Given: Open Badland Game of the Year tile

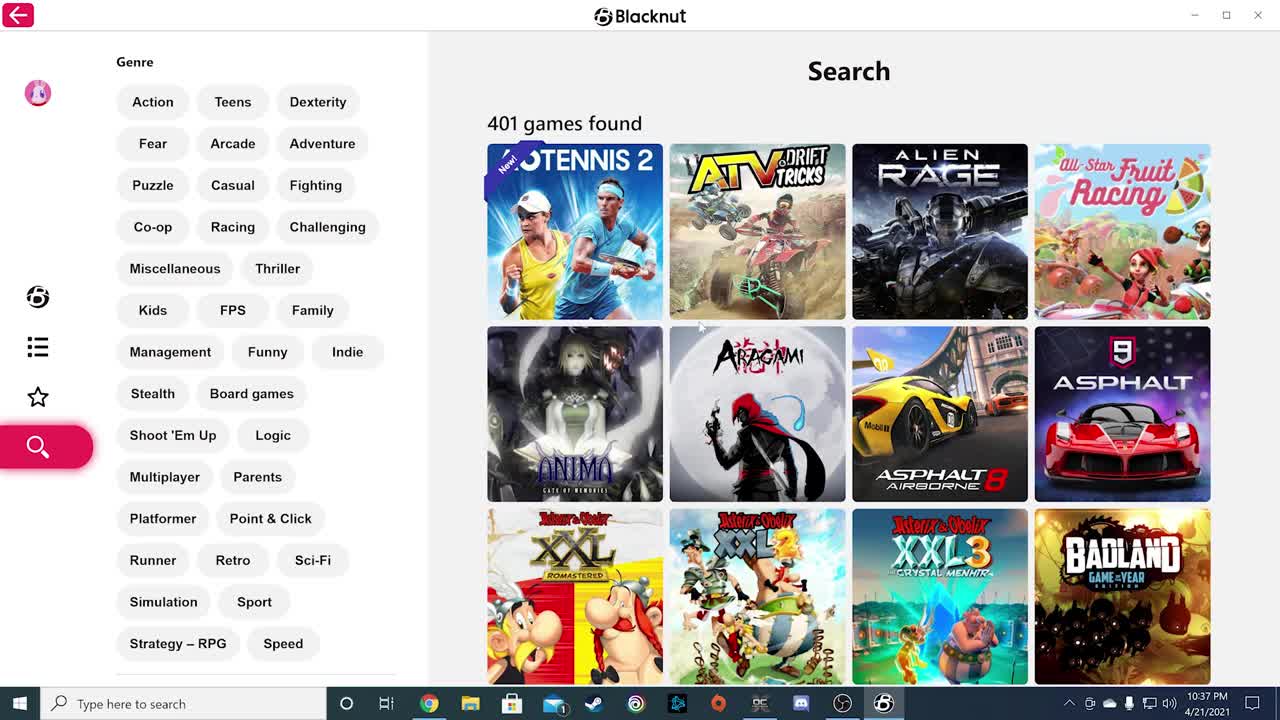Looking at the screenshot, I should pos(1122,596).
